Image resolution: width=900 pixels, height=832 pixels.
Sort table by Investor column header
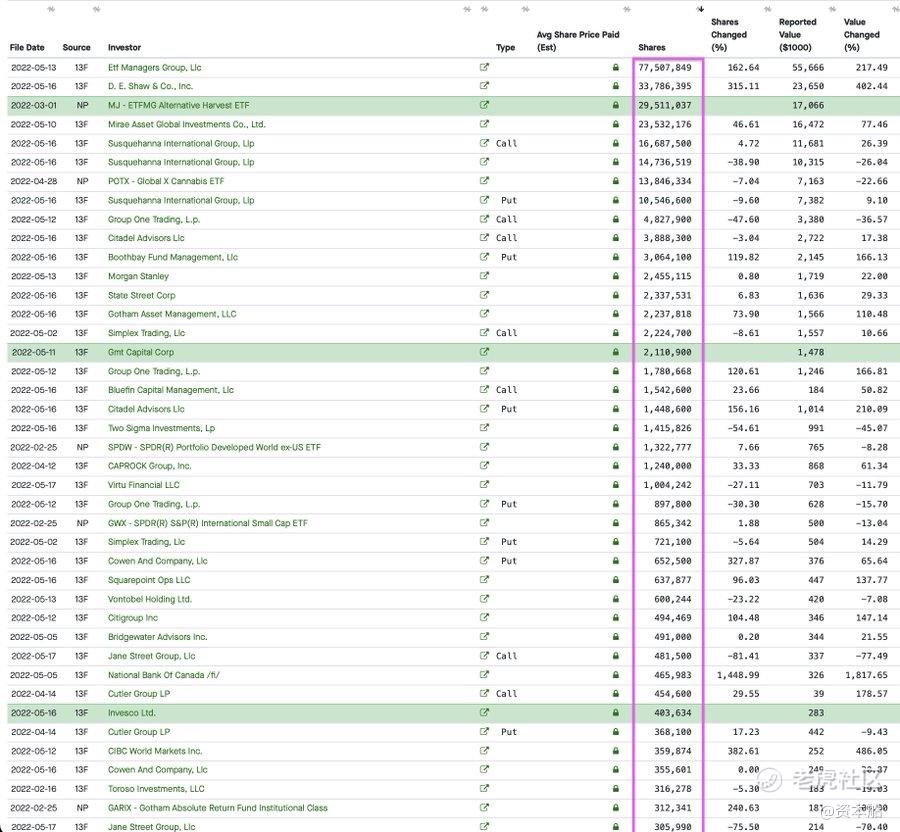click(125, 48)
